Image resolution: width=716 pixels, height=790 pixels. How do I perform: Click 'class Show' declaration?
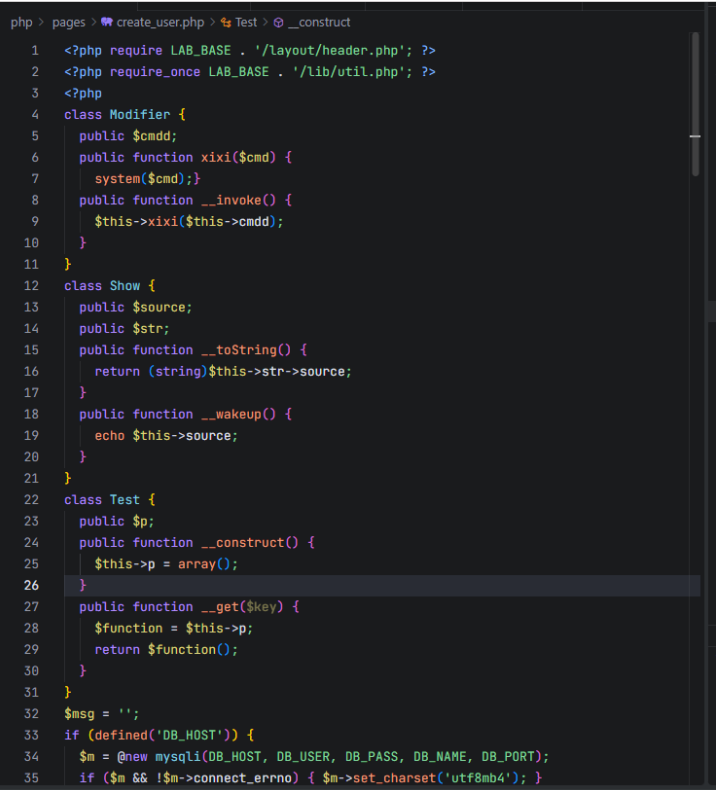click(102, 286)
